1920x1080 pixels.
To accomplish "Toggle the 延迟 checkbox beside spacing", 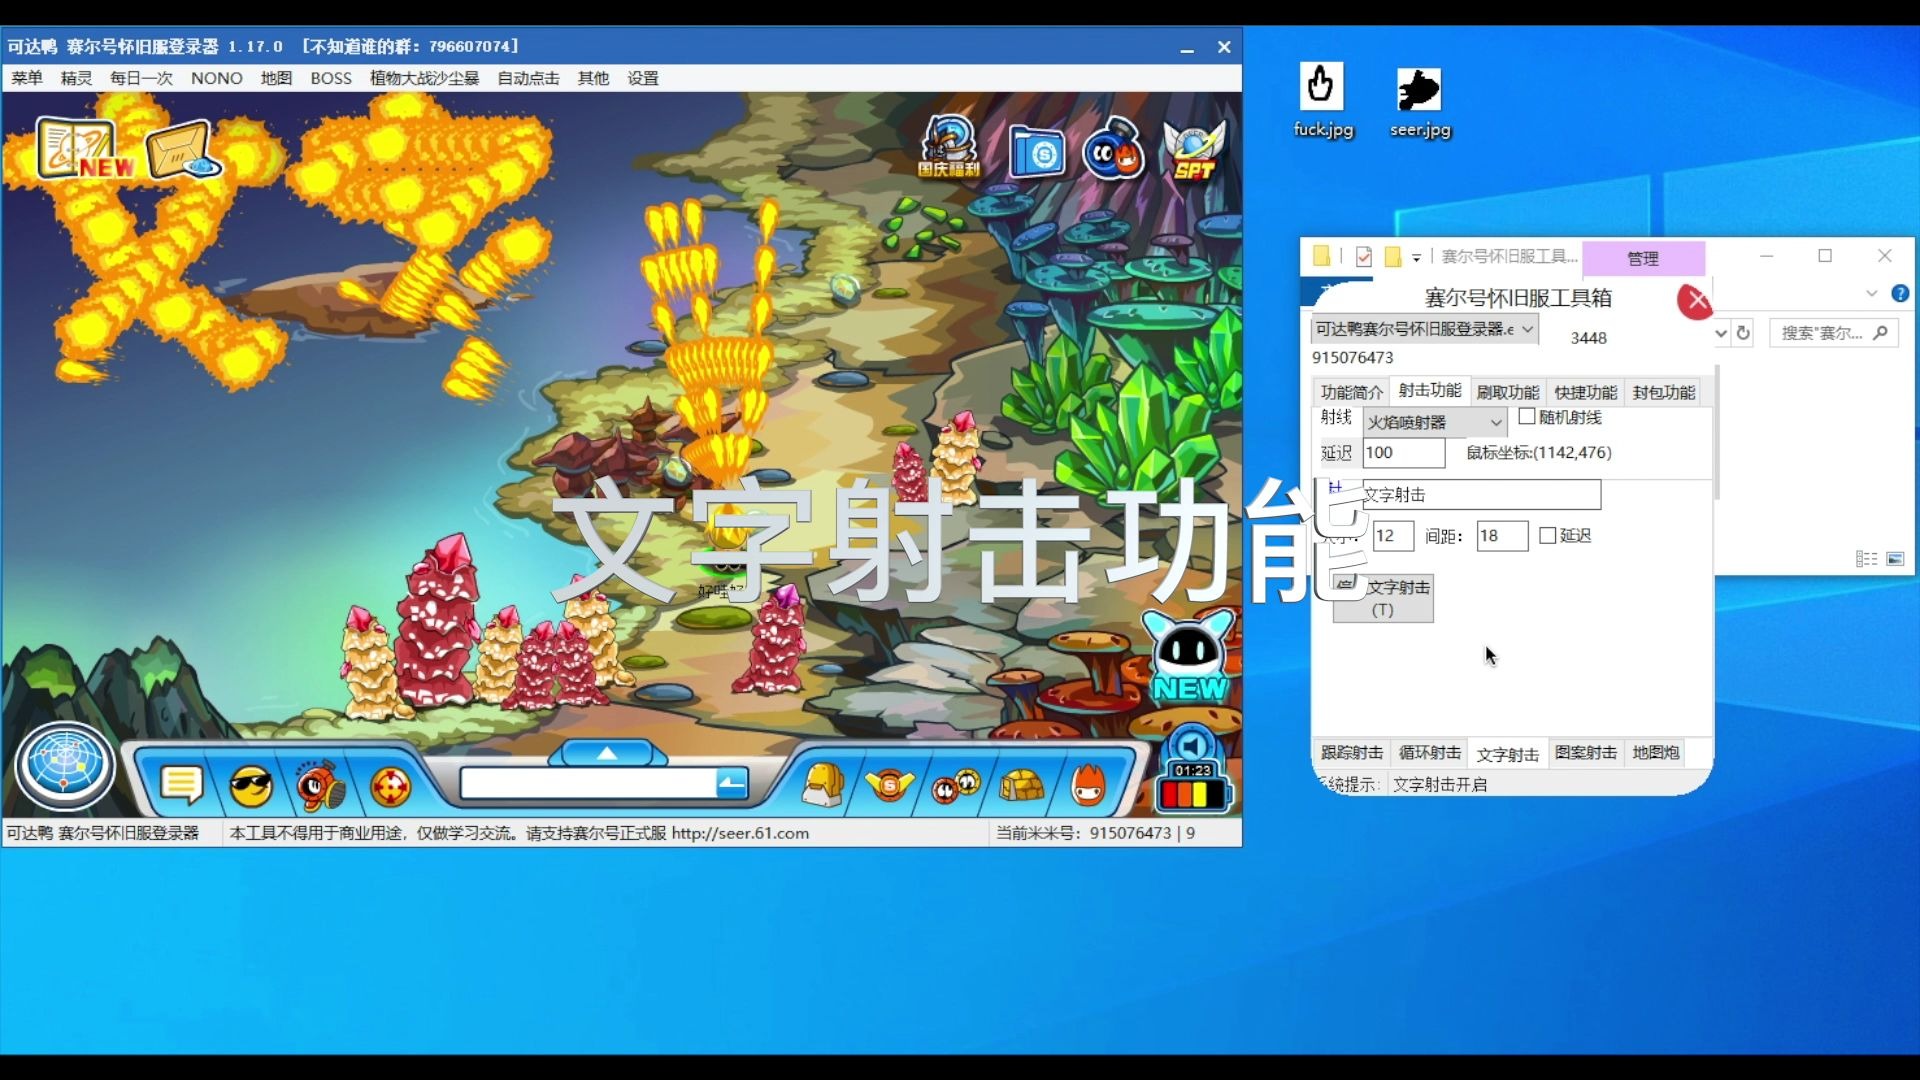I will [1548, 536].
